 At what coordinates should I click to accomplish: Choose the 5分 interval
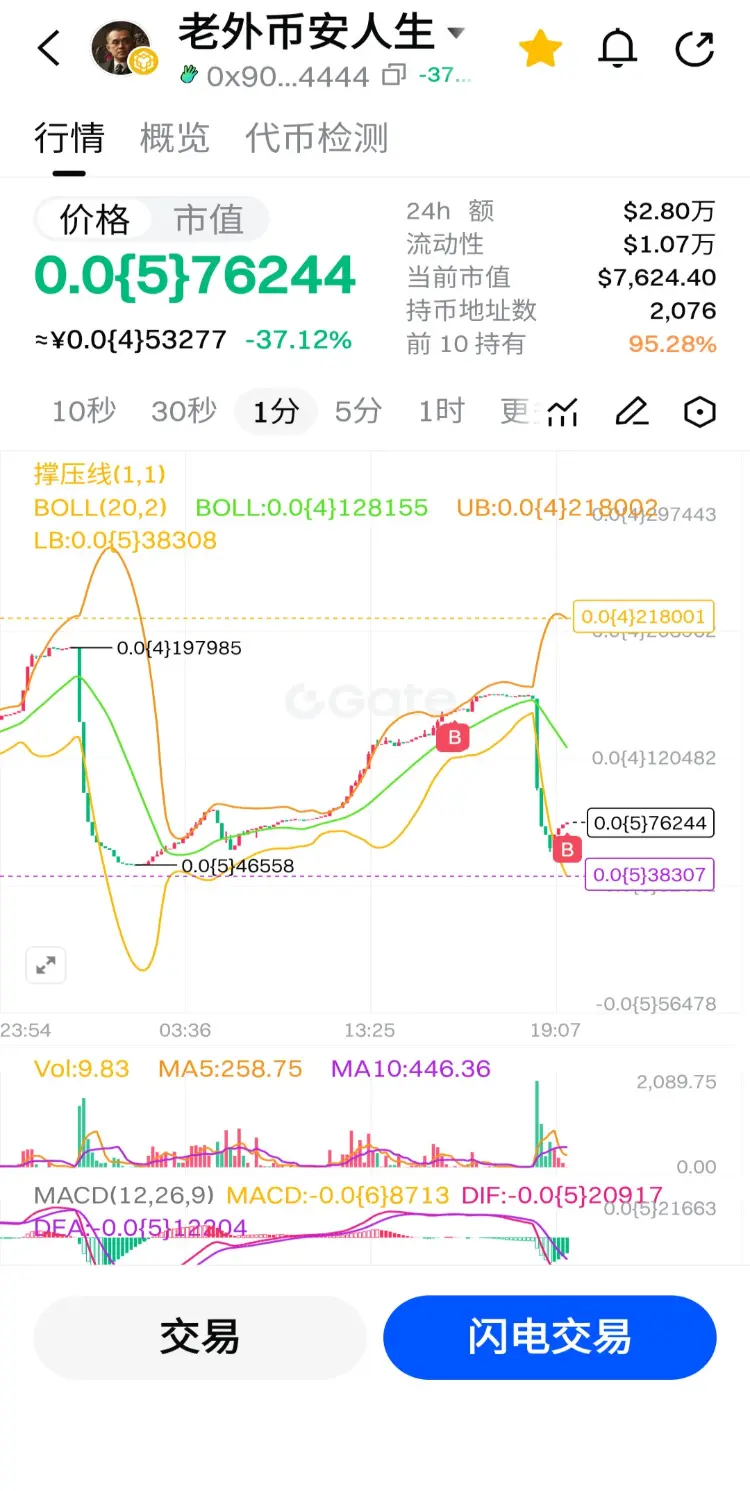[x=358, y=411]
